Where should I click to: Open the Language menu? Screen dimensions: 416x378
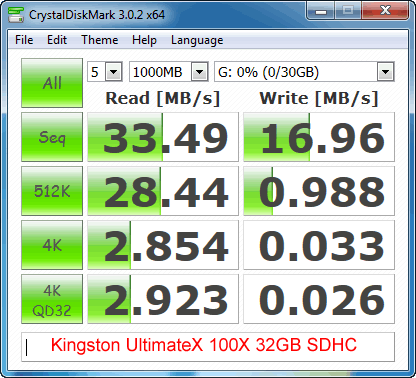197,40
